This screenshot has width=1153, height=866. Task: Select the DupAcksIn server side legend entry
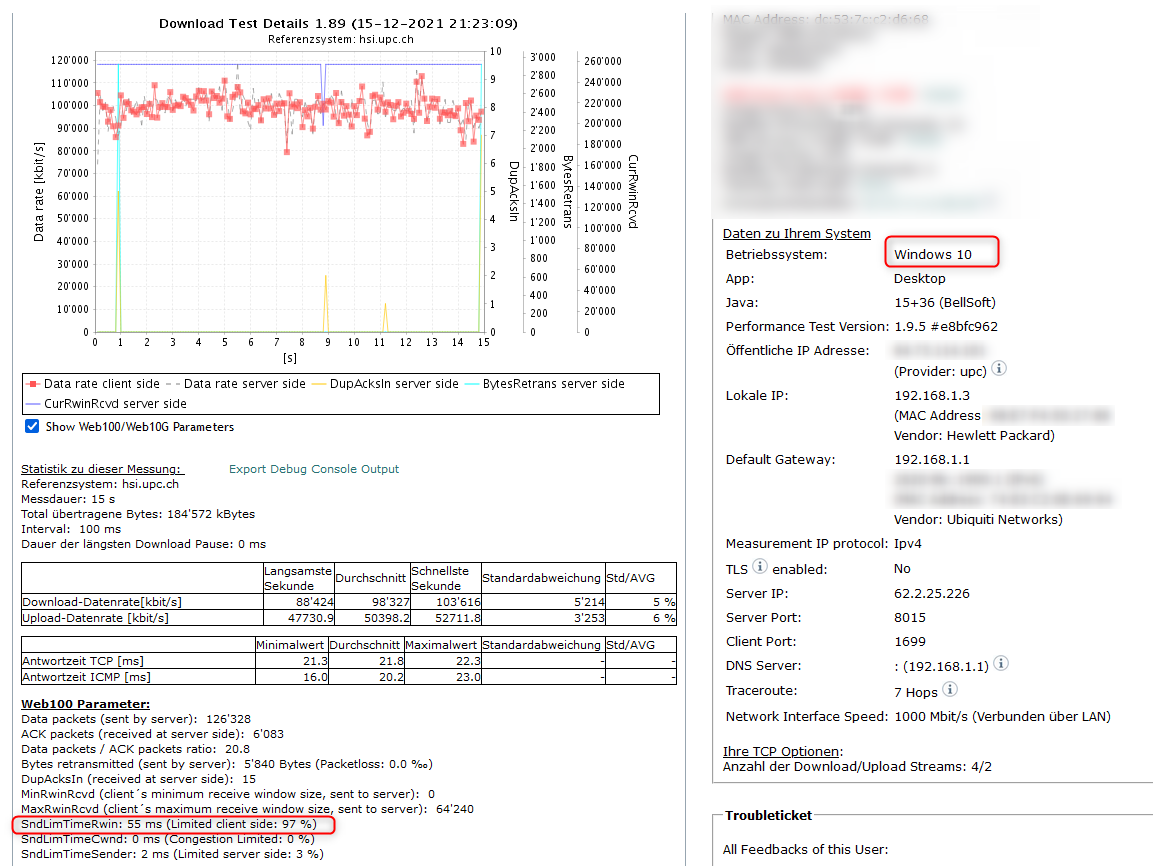pos(394,384)
